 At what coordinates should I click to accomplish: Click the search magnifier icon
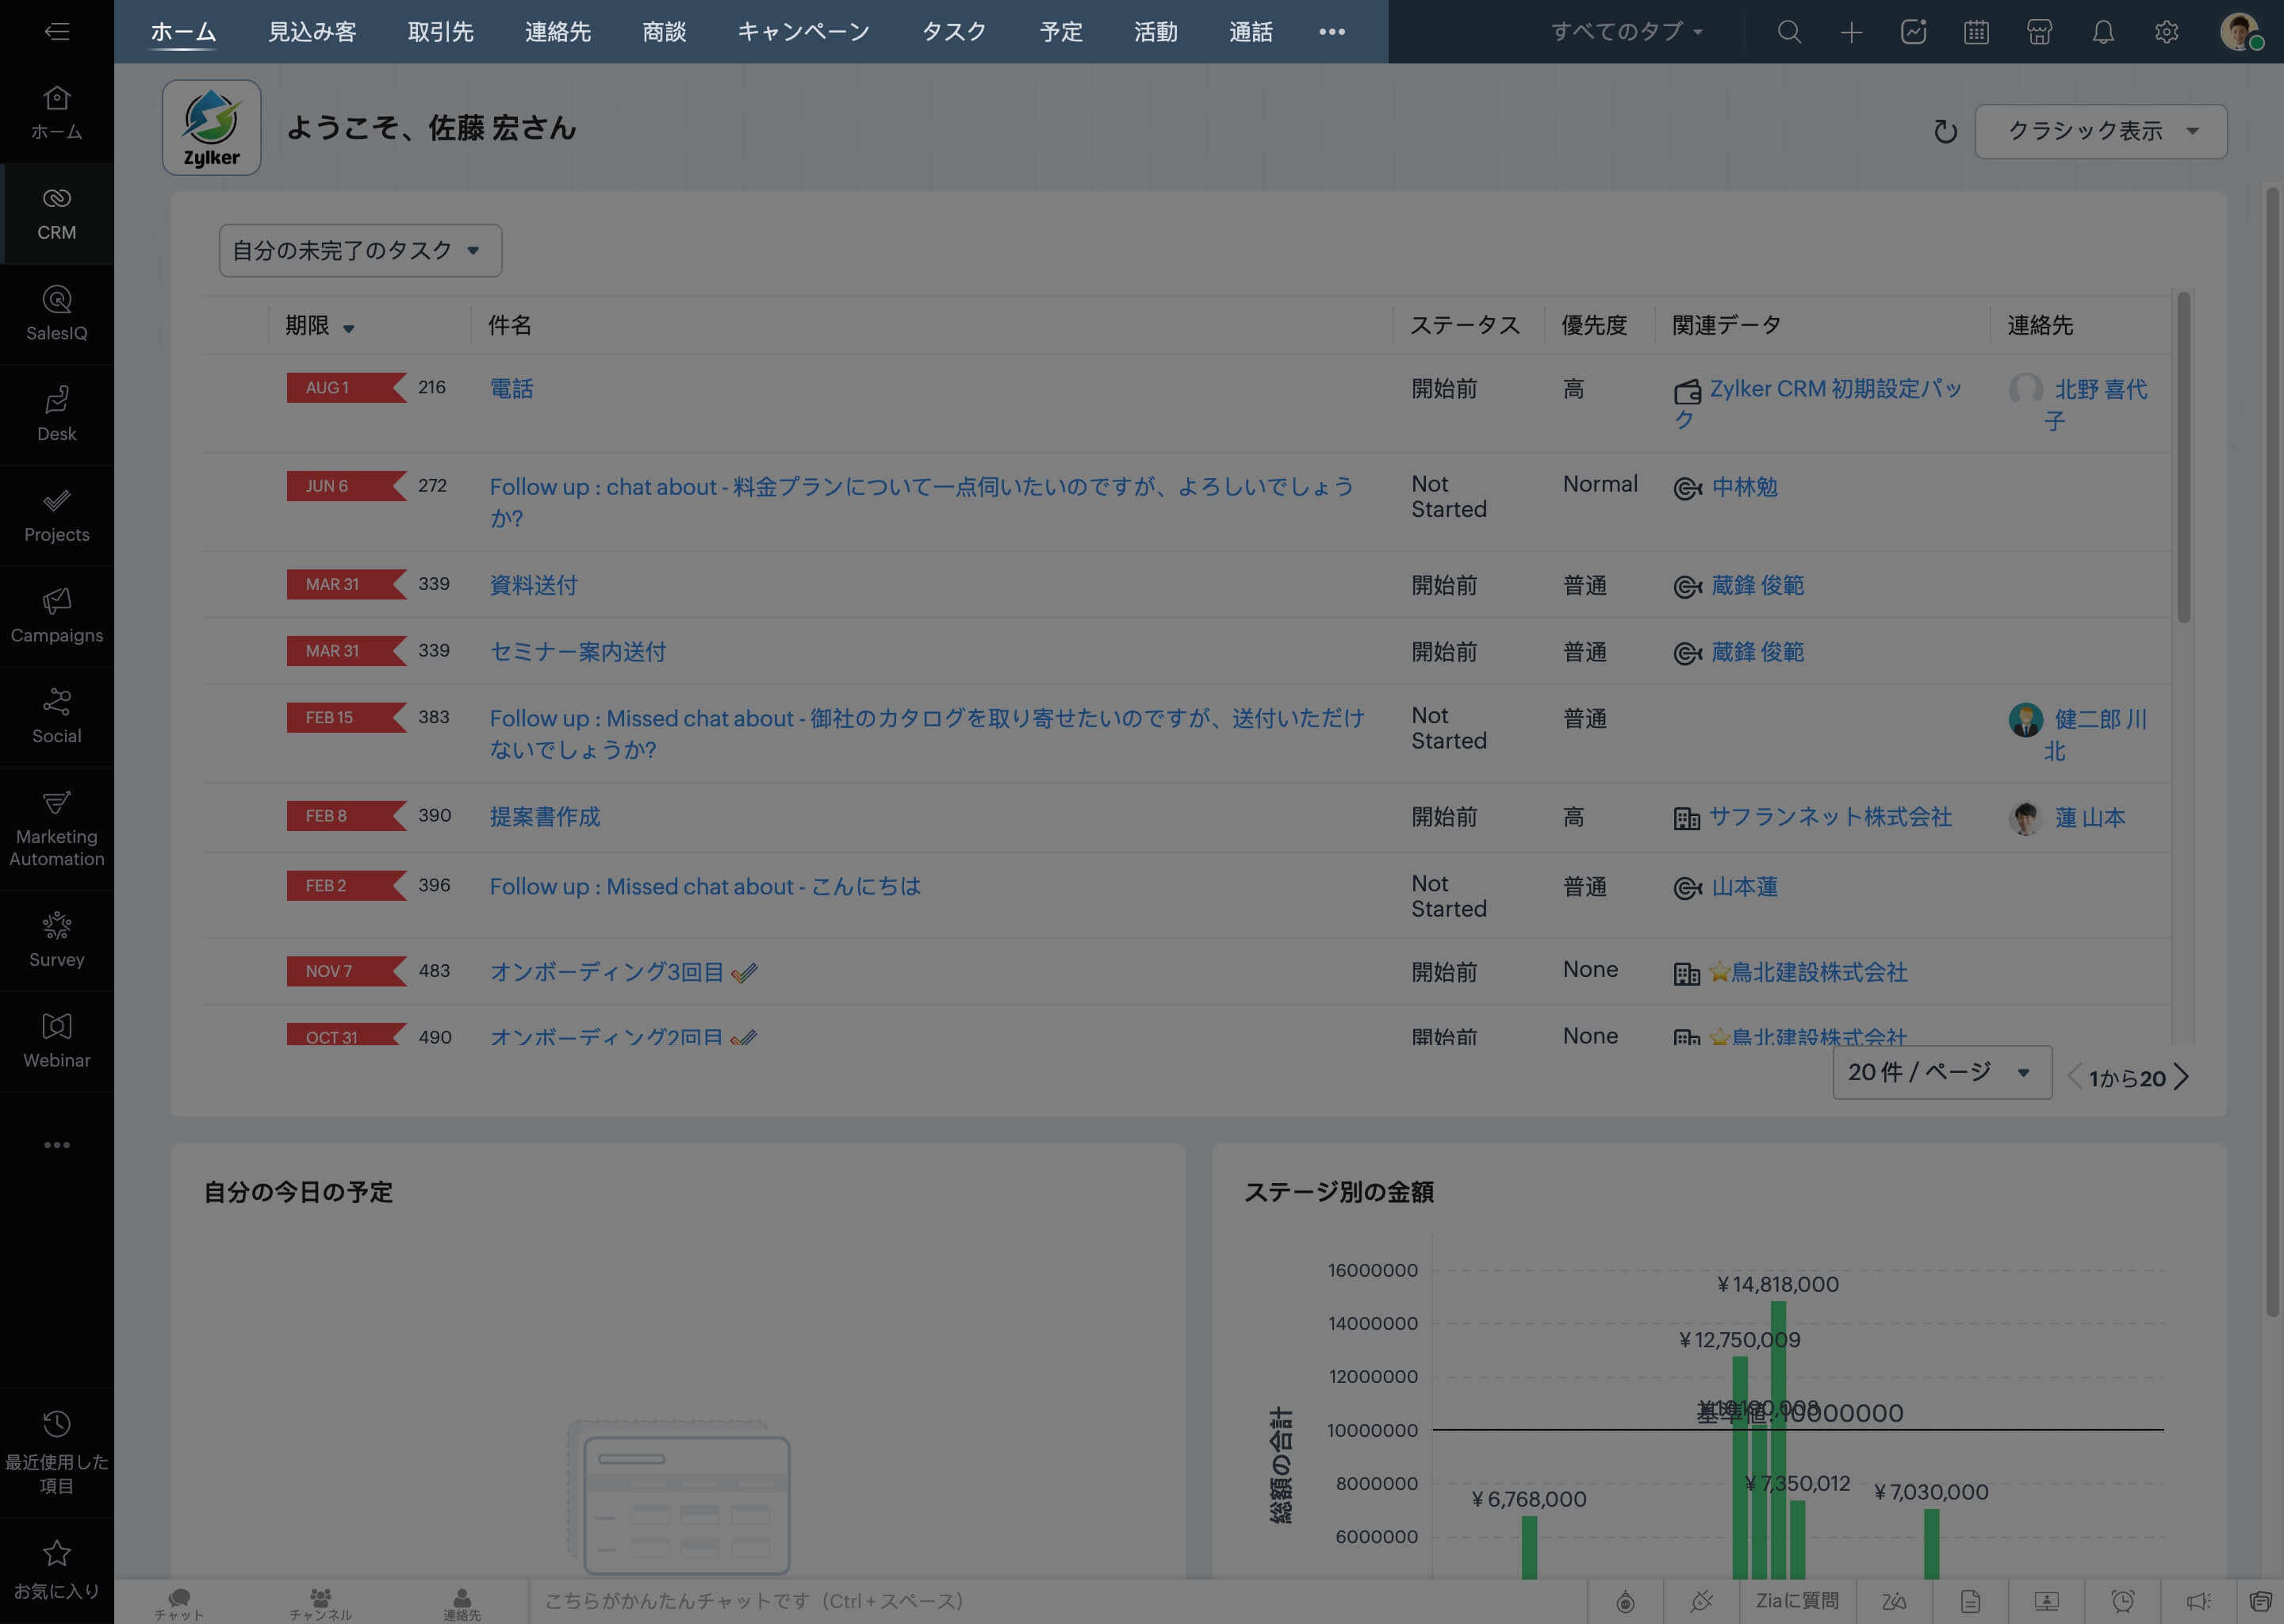pyautogui.click(x=1789, y=32)
